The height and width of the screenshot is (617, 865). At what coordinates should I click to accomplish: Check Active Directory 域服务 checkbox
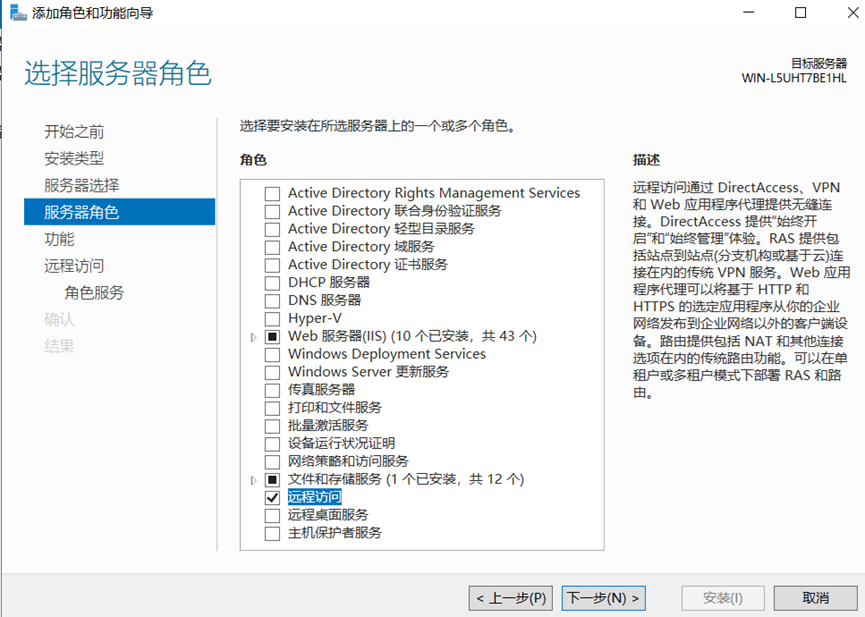coord(272,247)
